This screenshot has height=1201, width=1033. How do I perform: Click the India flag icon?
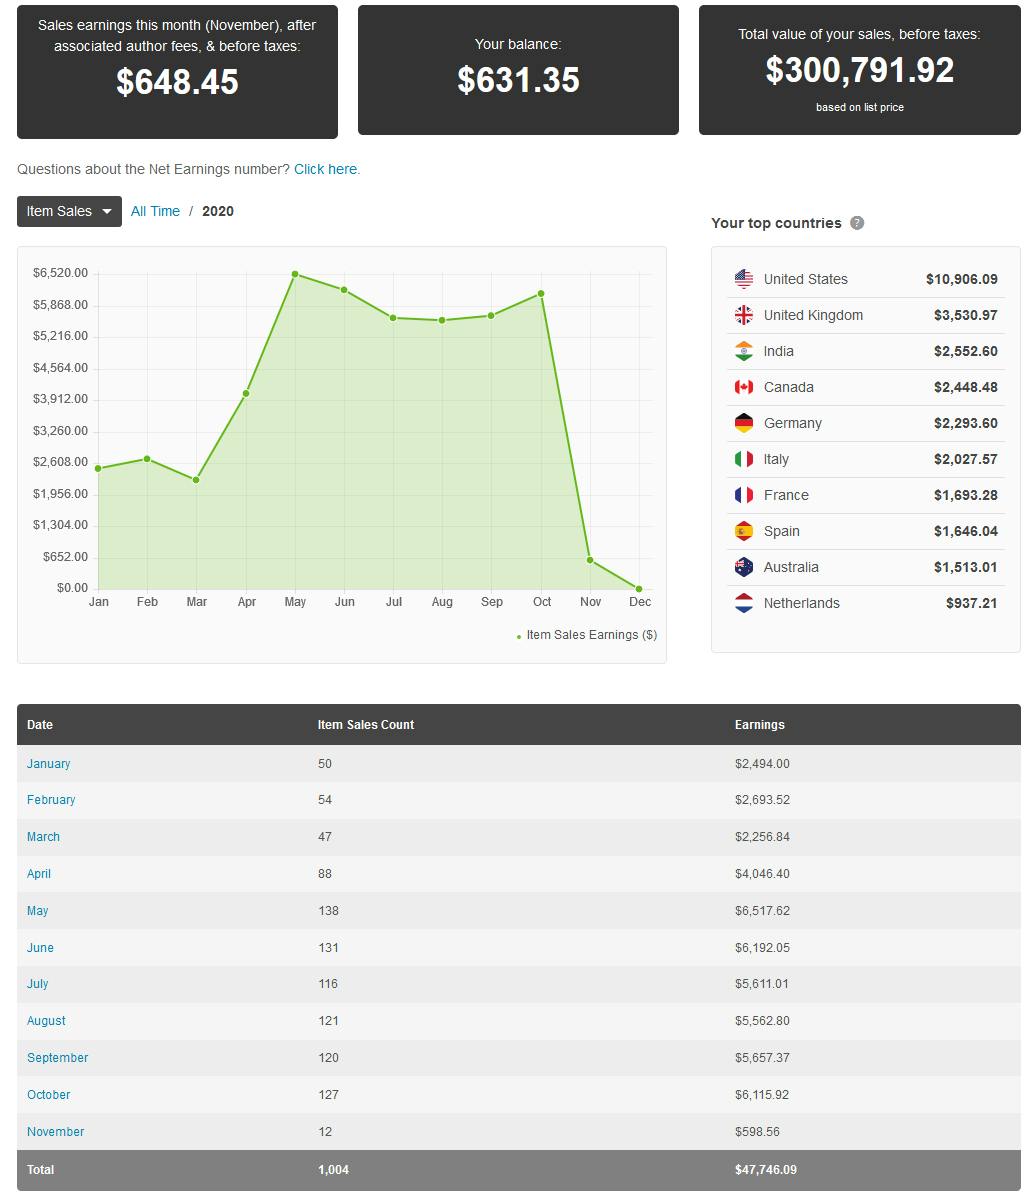(743, 351)
